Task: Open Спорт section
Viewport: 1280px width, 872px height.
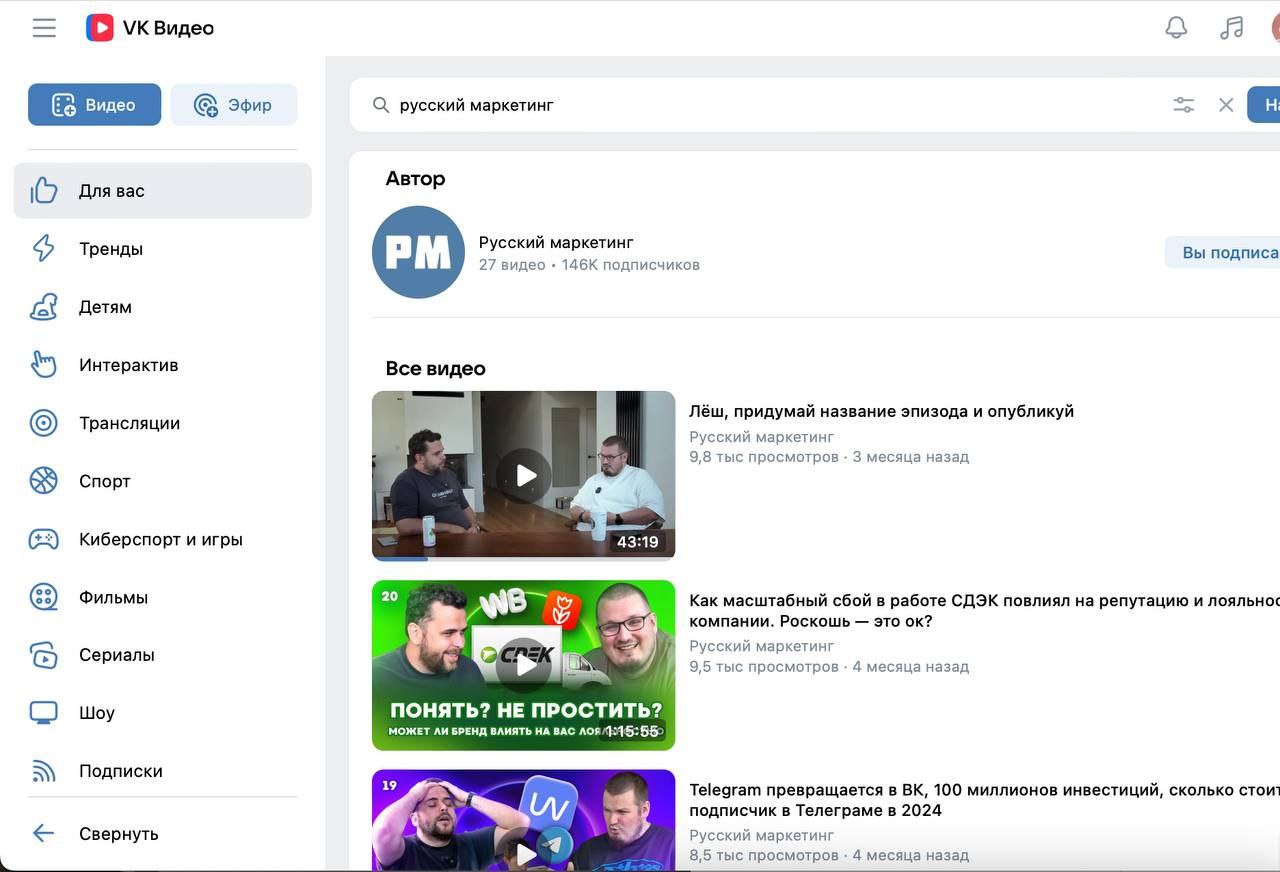Action: tap(163, 481)
